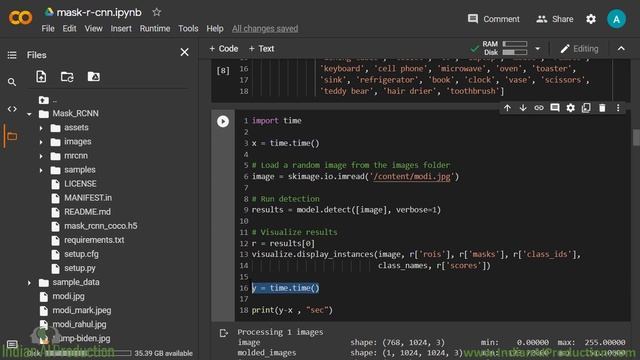Click the Colab logo

coord(20,18)
